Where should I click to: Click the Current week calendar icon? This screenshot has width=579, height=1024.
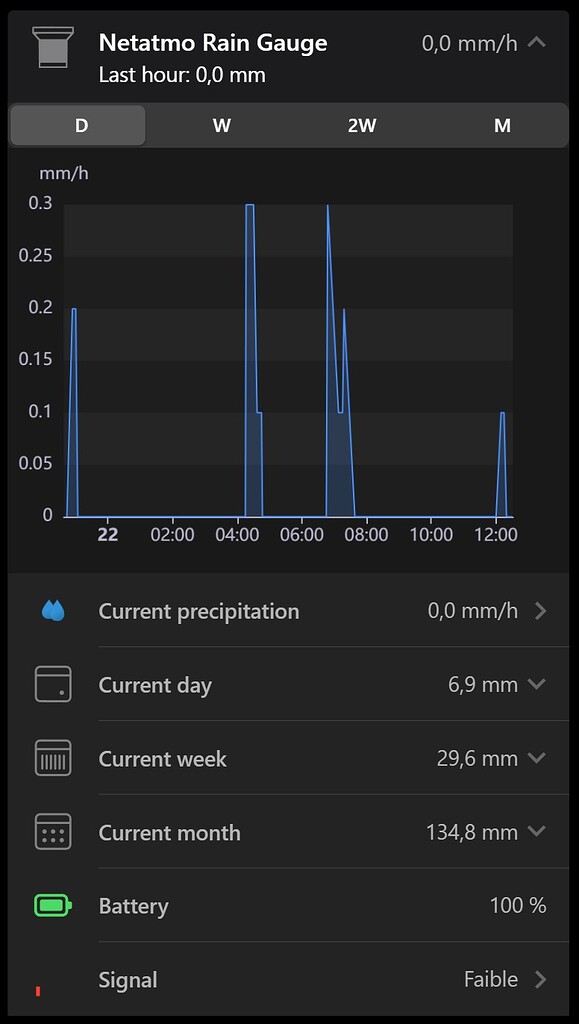(52, 758)
